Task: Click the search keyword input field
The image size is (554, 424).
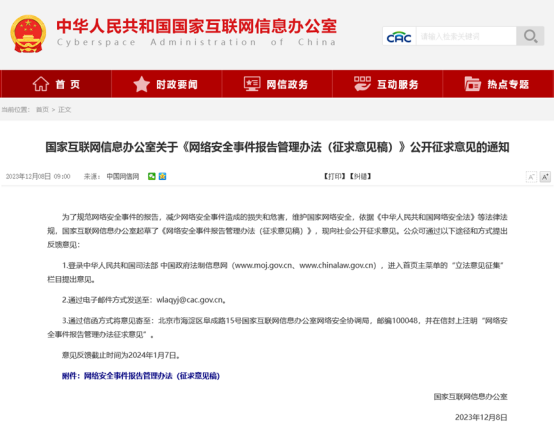Action: pos(466,36)
